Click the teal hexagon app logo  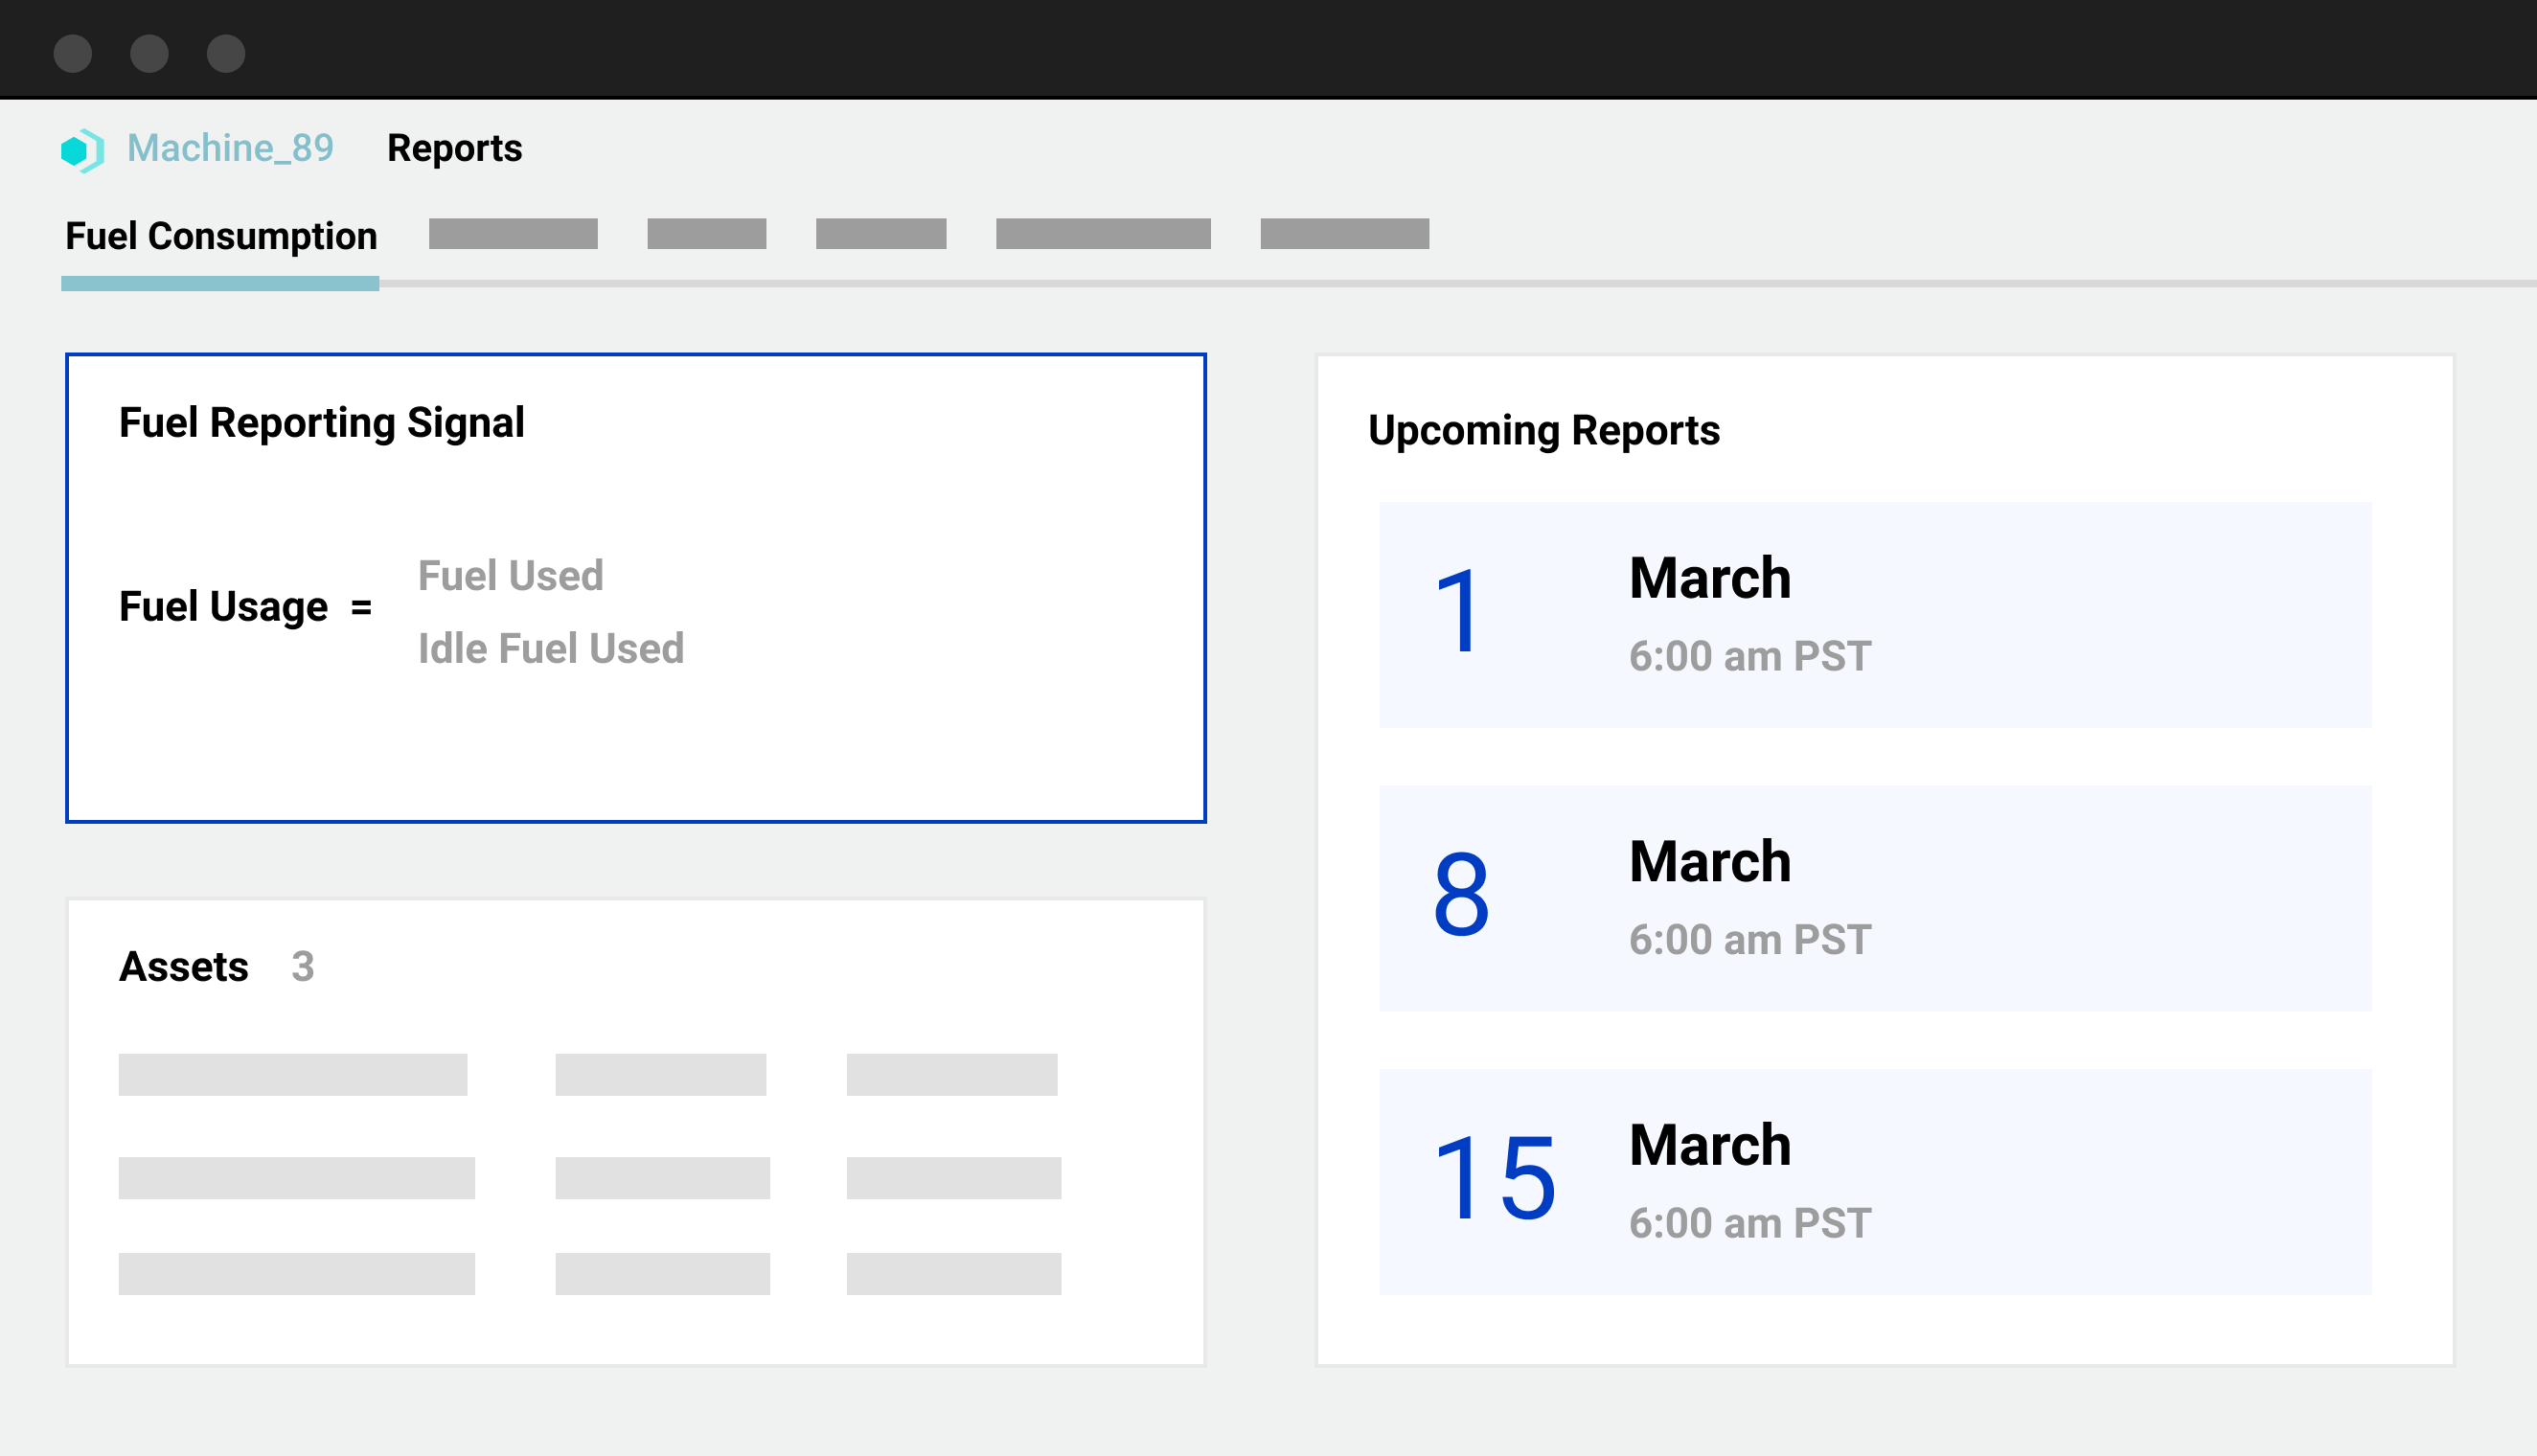click(82, 150)
